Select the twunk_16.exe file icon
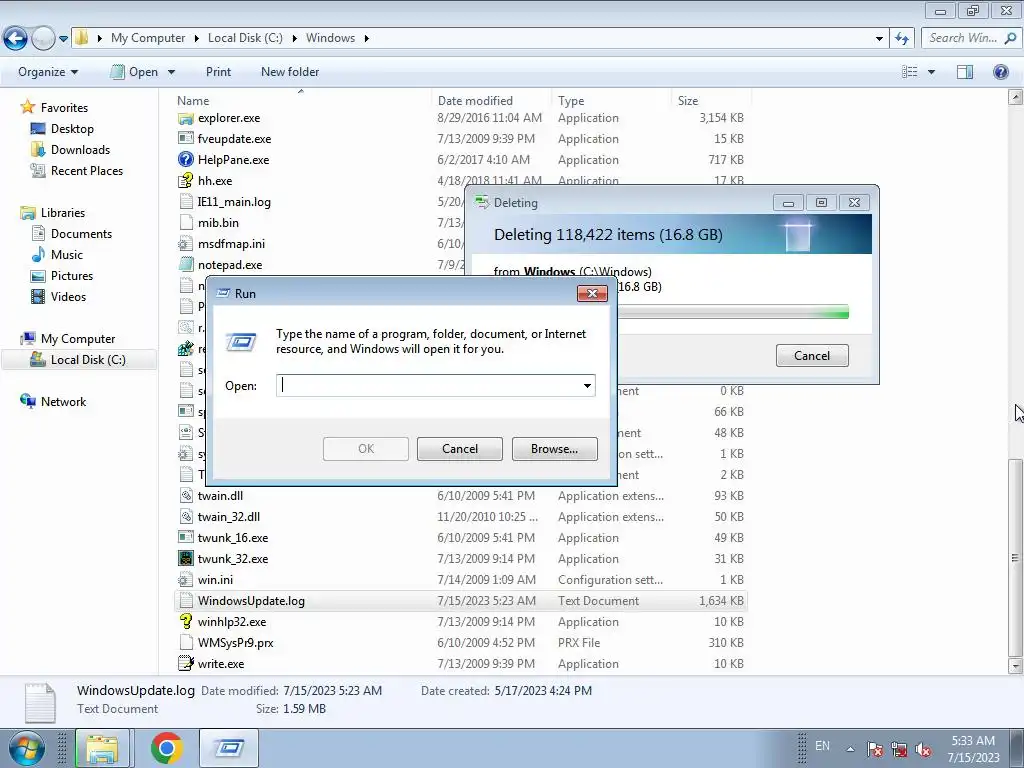This screenshot has height=768, width=1024. pos(185,537)
